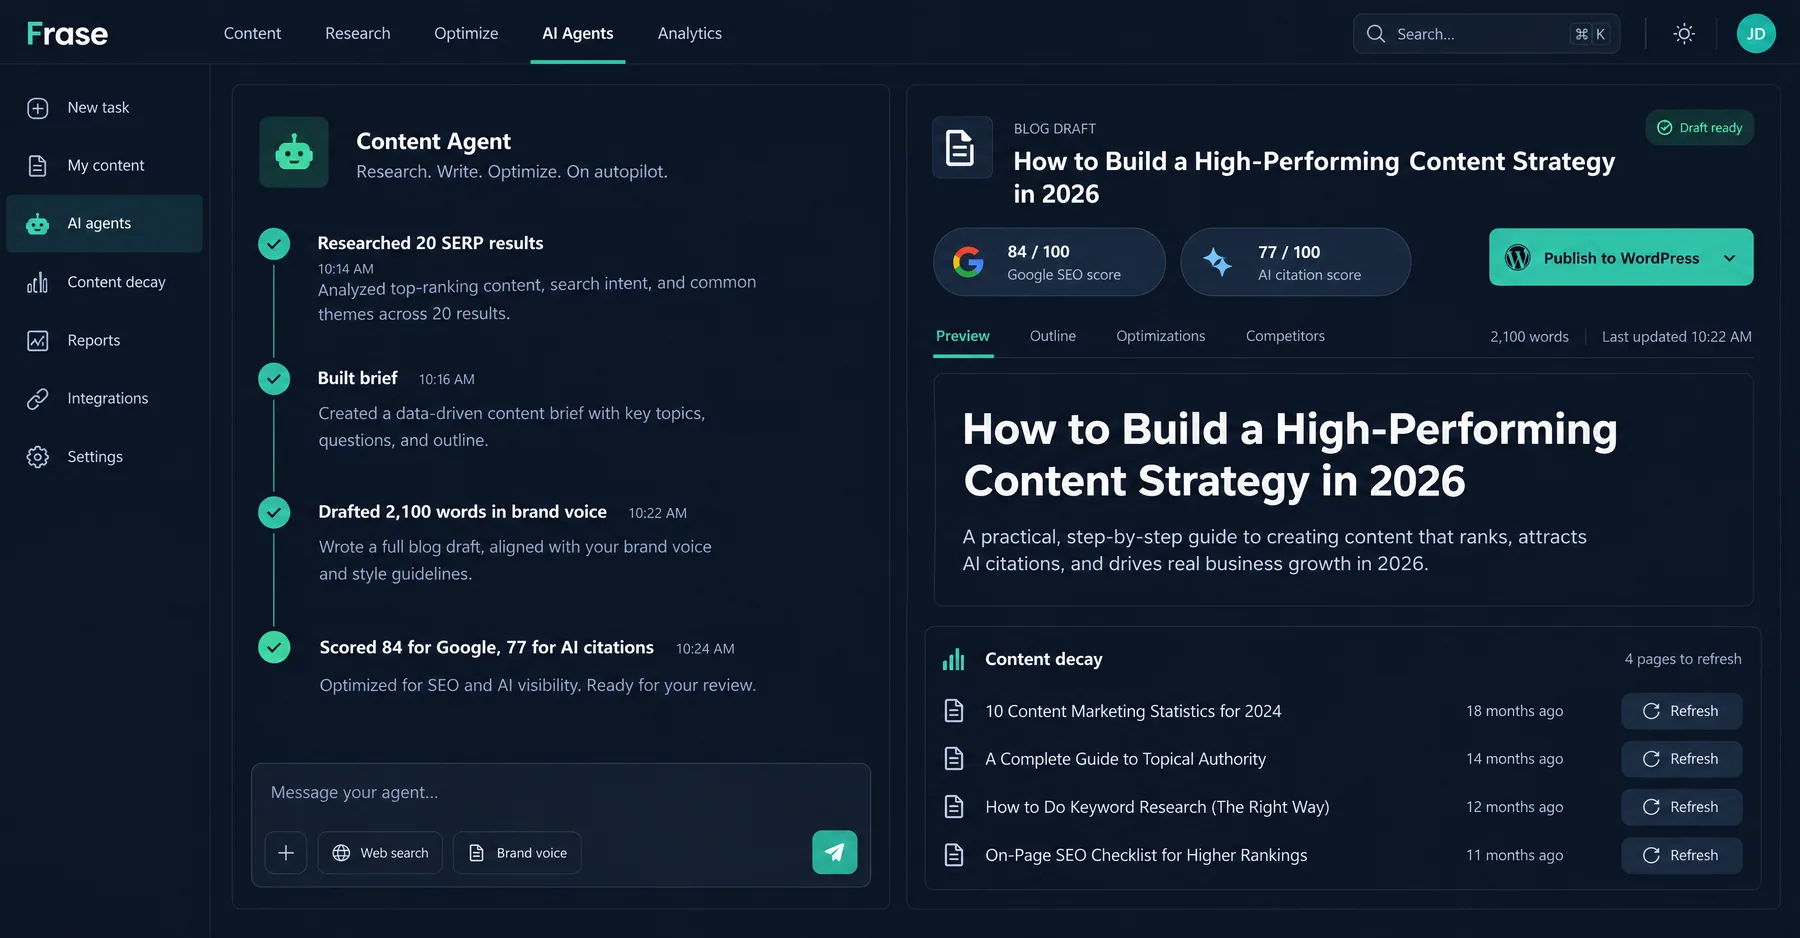Focus the Message your agent input

(560, 793)
